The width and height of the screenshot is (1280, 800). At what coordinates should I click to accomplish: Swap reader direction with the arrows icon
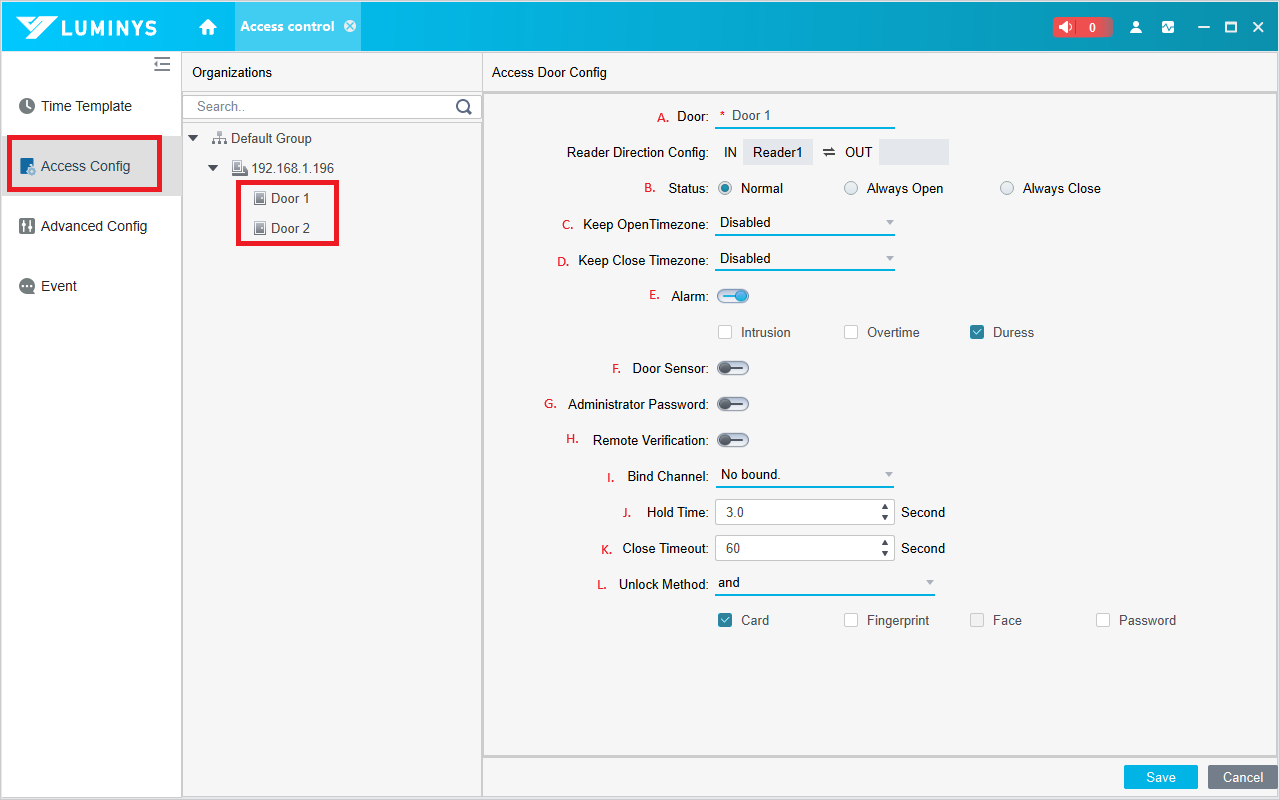coord(829,152)
